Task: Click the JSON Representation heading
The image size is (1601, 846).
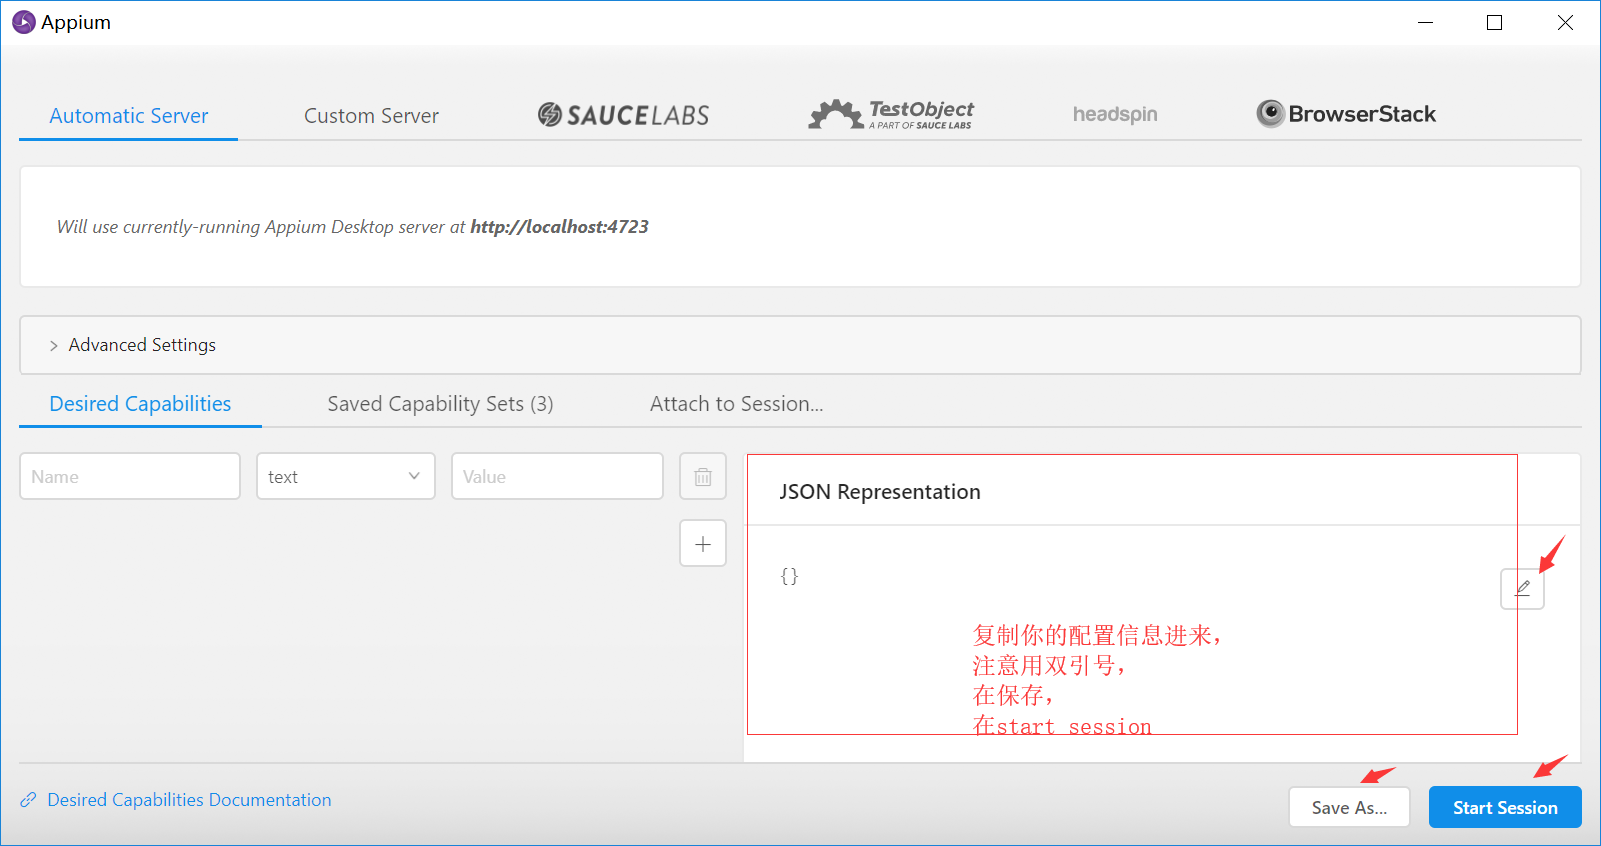Action: tap(880, 492)
